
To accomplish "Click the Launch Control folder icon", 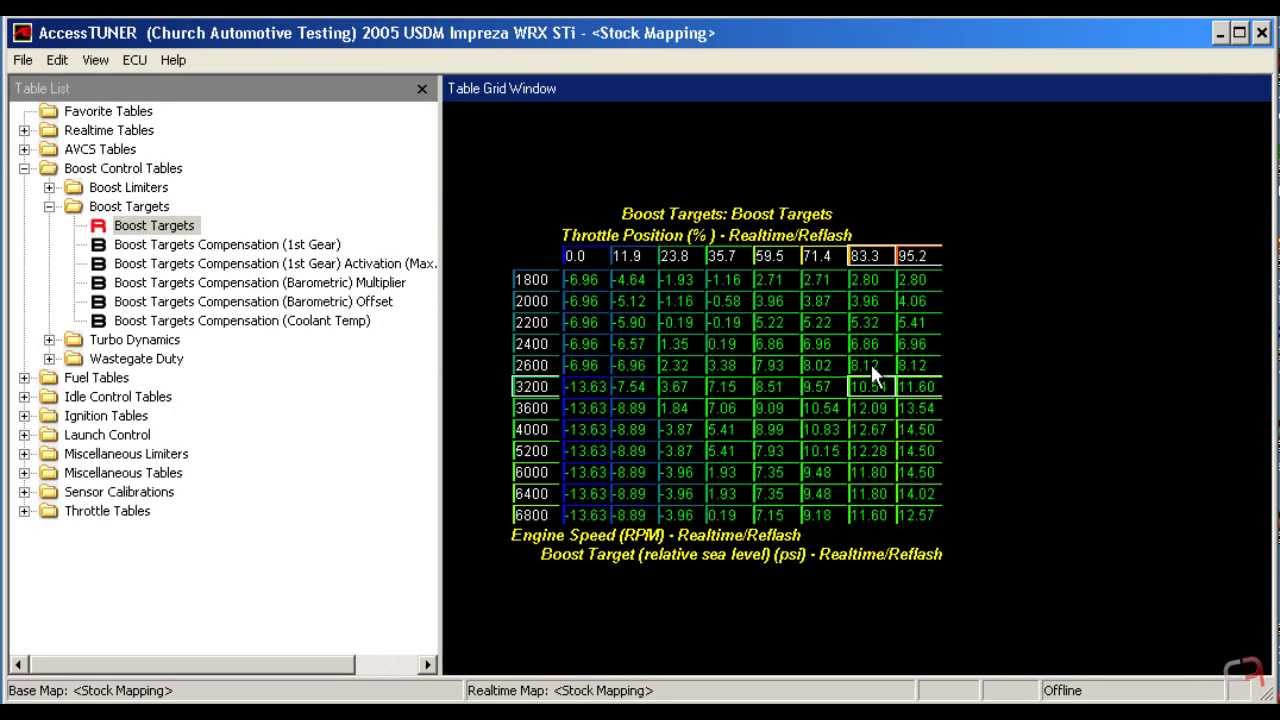I will point(49,434).
